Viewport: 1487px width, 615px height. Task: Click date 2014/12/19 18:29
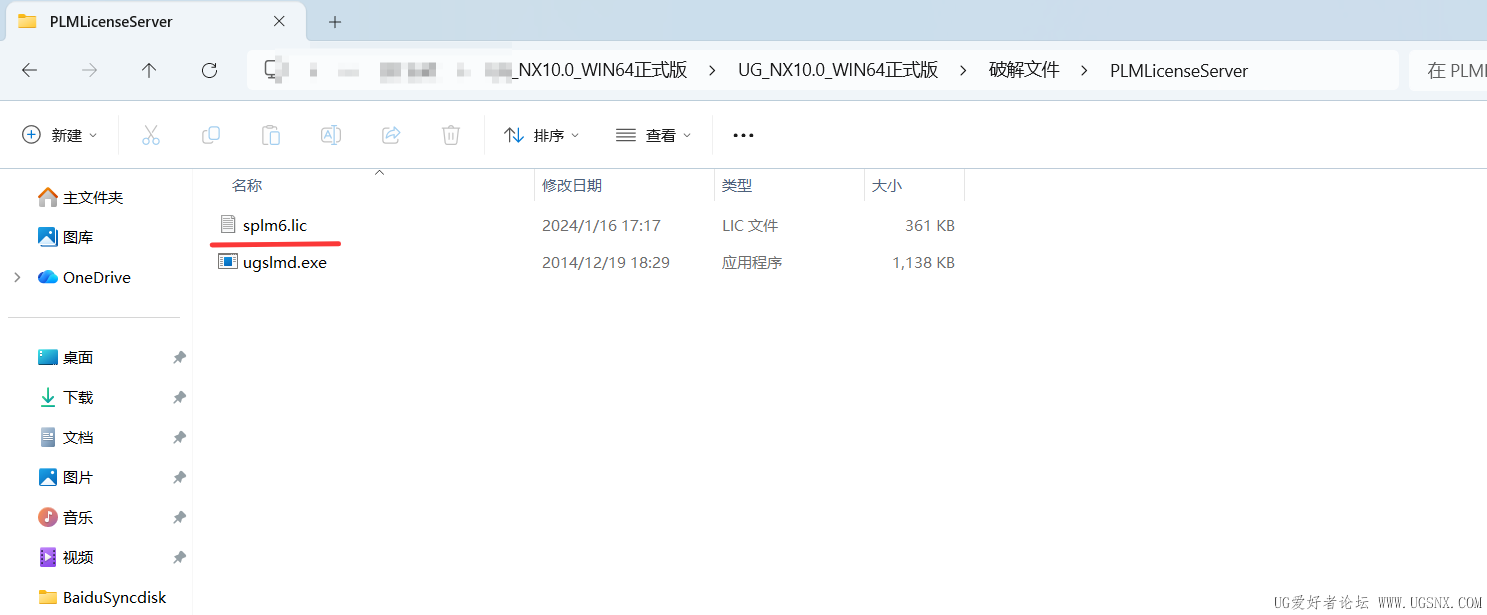coord(606,263)
